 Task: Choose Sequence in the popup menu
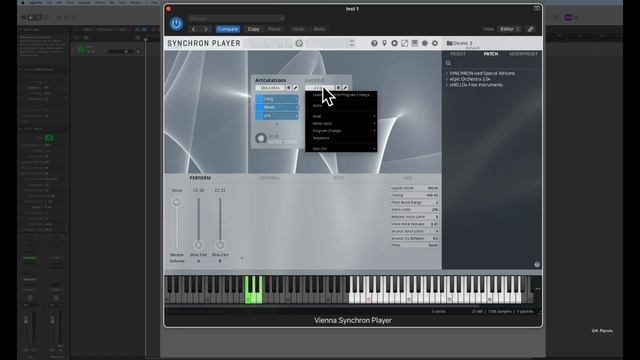click(341, 138)
